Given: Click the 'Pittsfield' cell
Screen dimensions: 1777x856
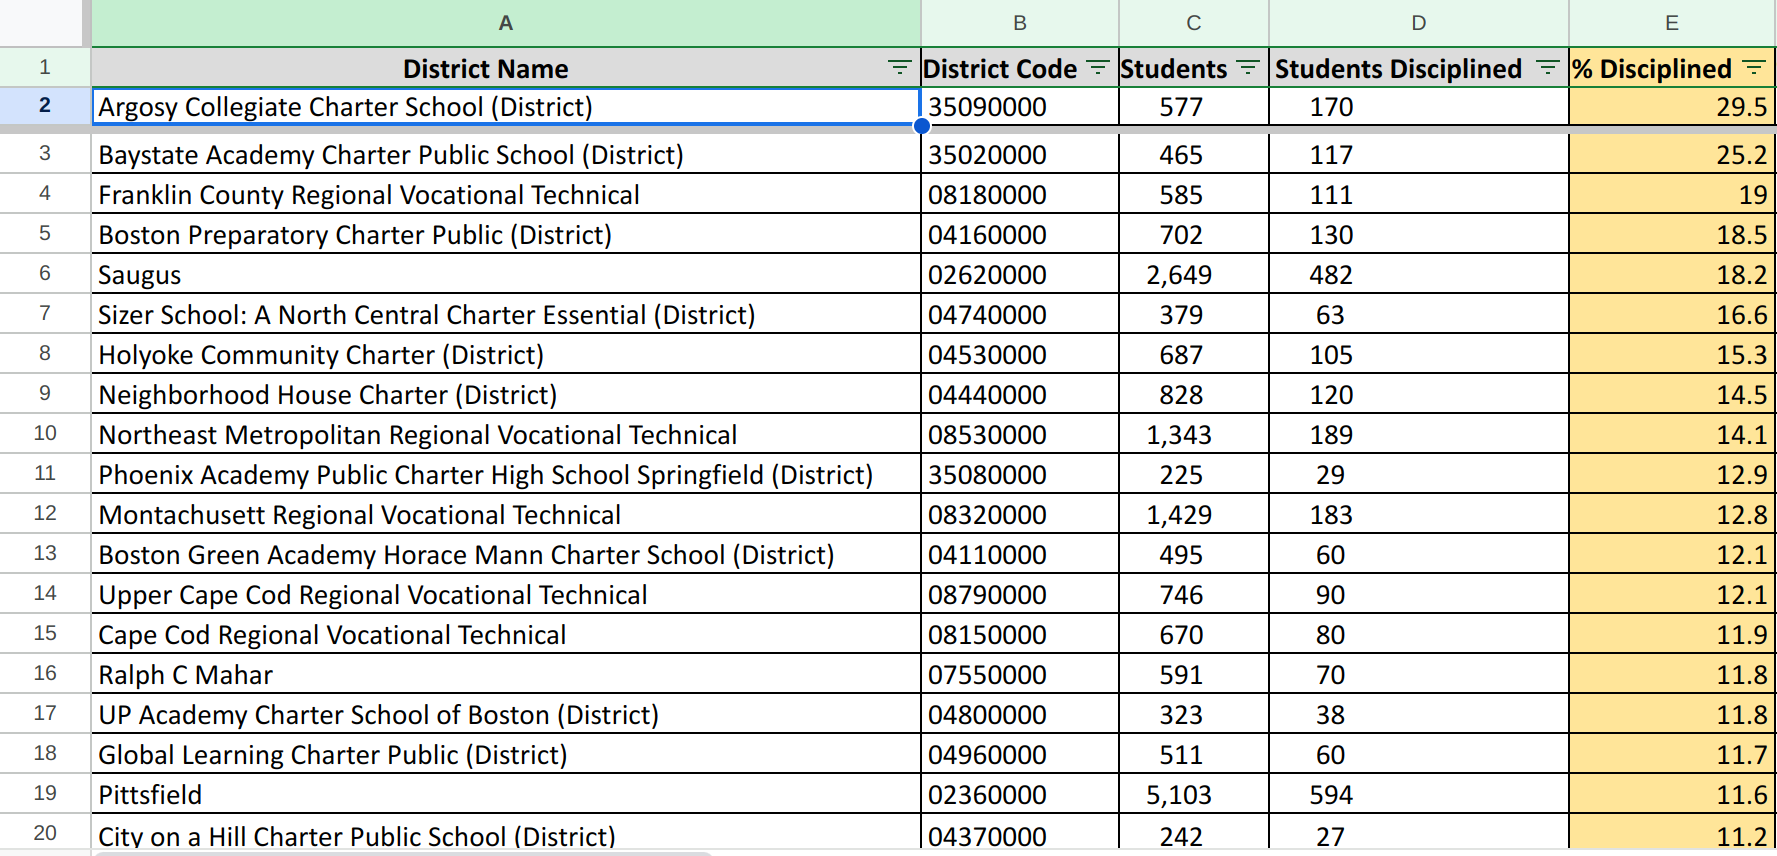Looking at the screenshot, I should pos(506,794).
